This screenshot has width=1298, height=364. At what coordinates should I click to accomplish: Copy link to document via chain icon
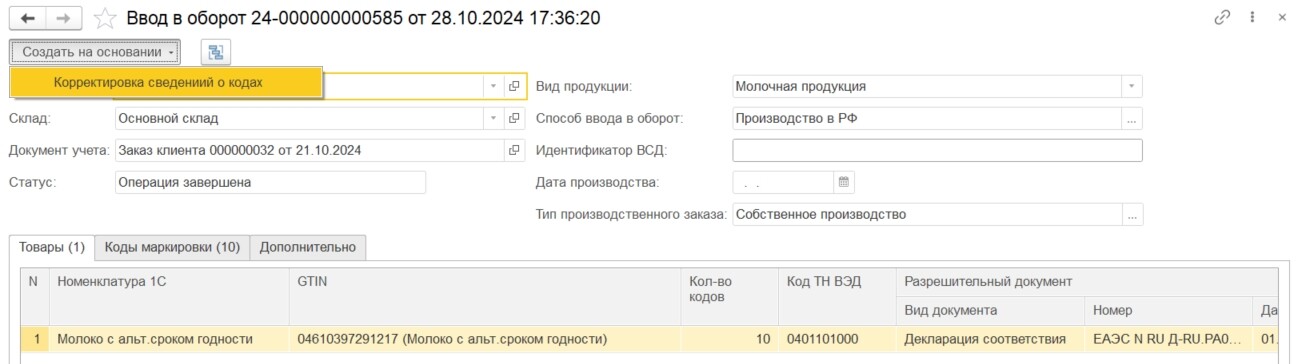[x=1221, y=18]
